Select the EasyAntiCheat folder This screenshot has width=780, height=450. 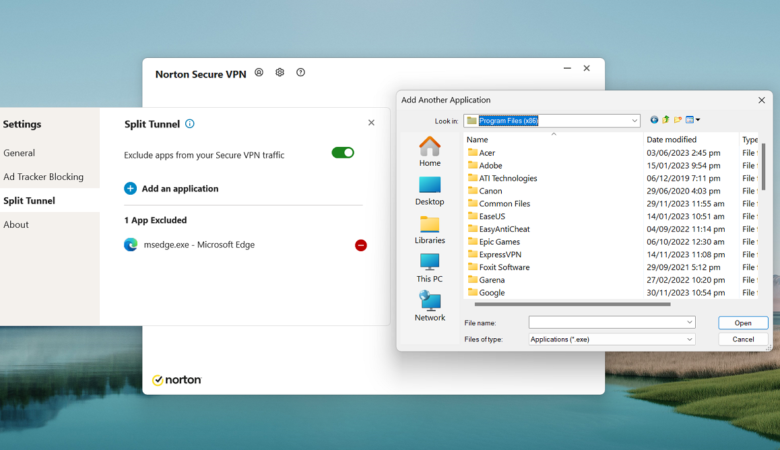click(x=499, y=229)
